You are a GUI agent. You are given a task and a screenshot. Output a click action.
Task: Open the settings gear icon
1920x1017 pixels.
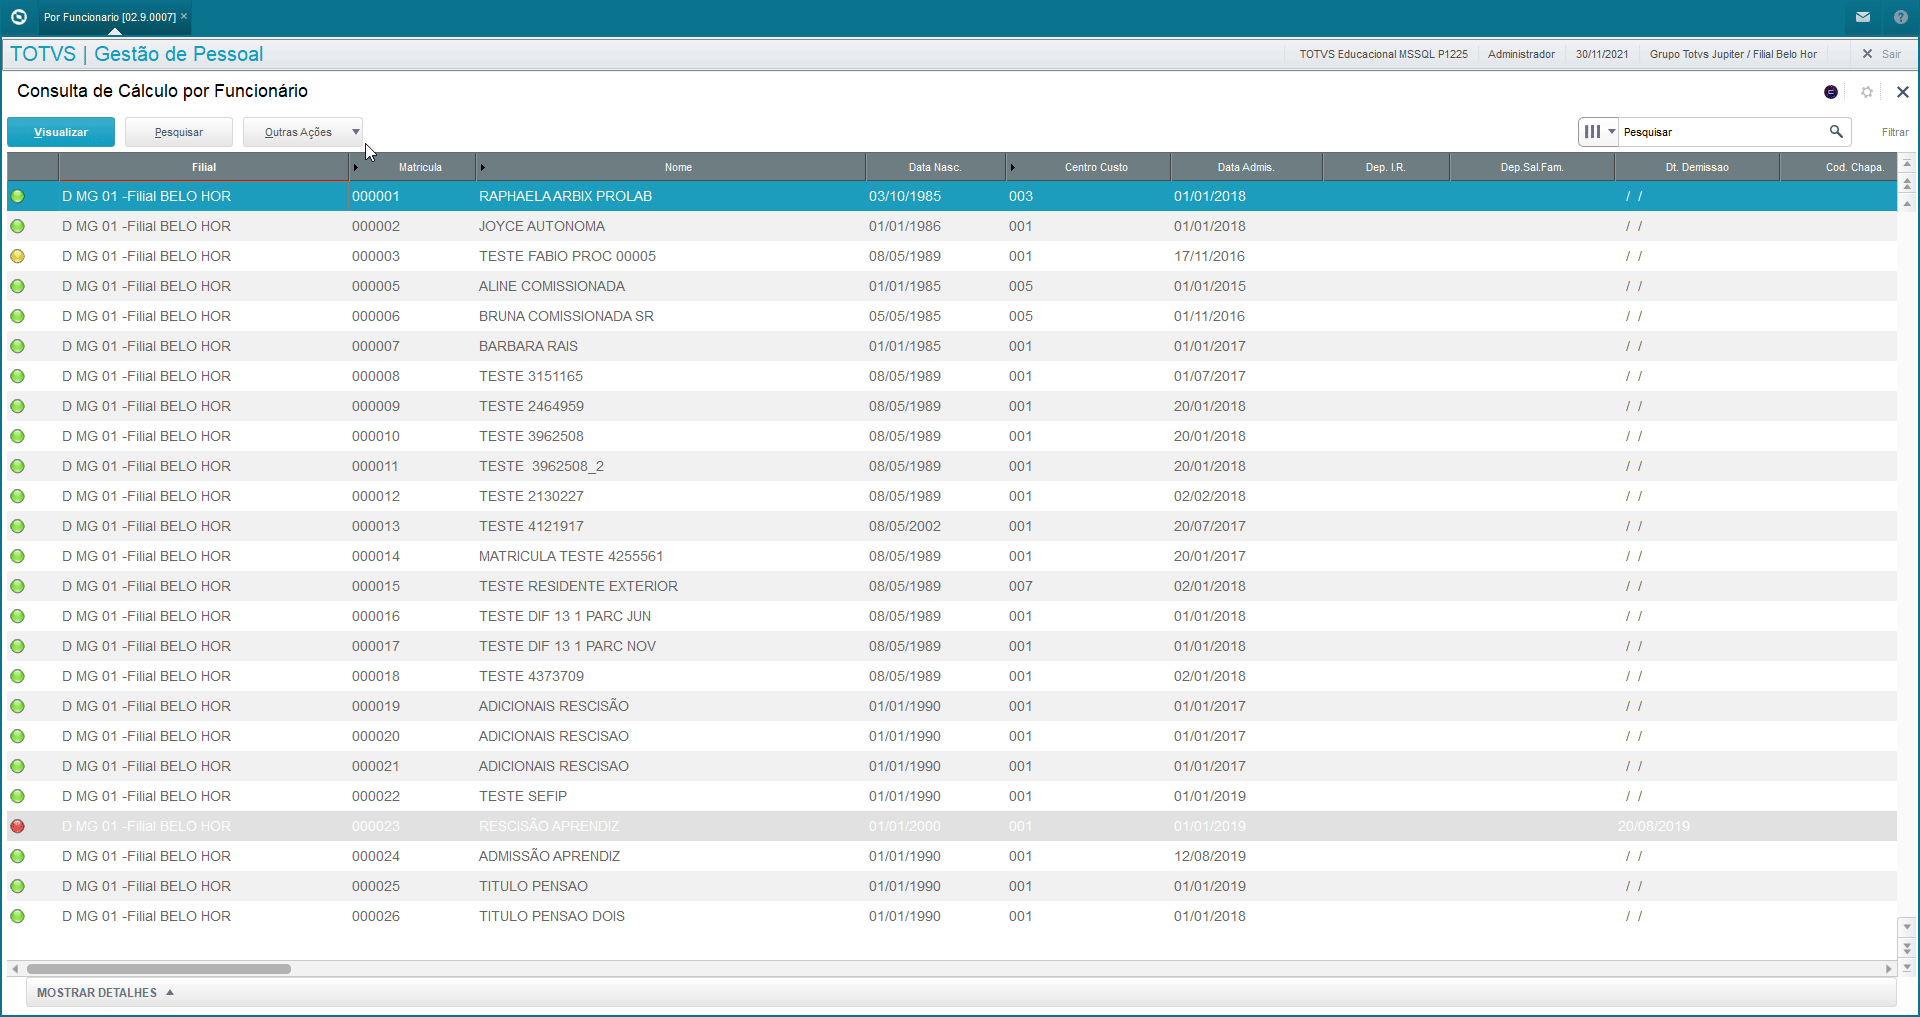pyautogui.click(x=1866, y=92)
